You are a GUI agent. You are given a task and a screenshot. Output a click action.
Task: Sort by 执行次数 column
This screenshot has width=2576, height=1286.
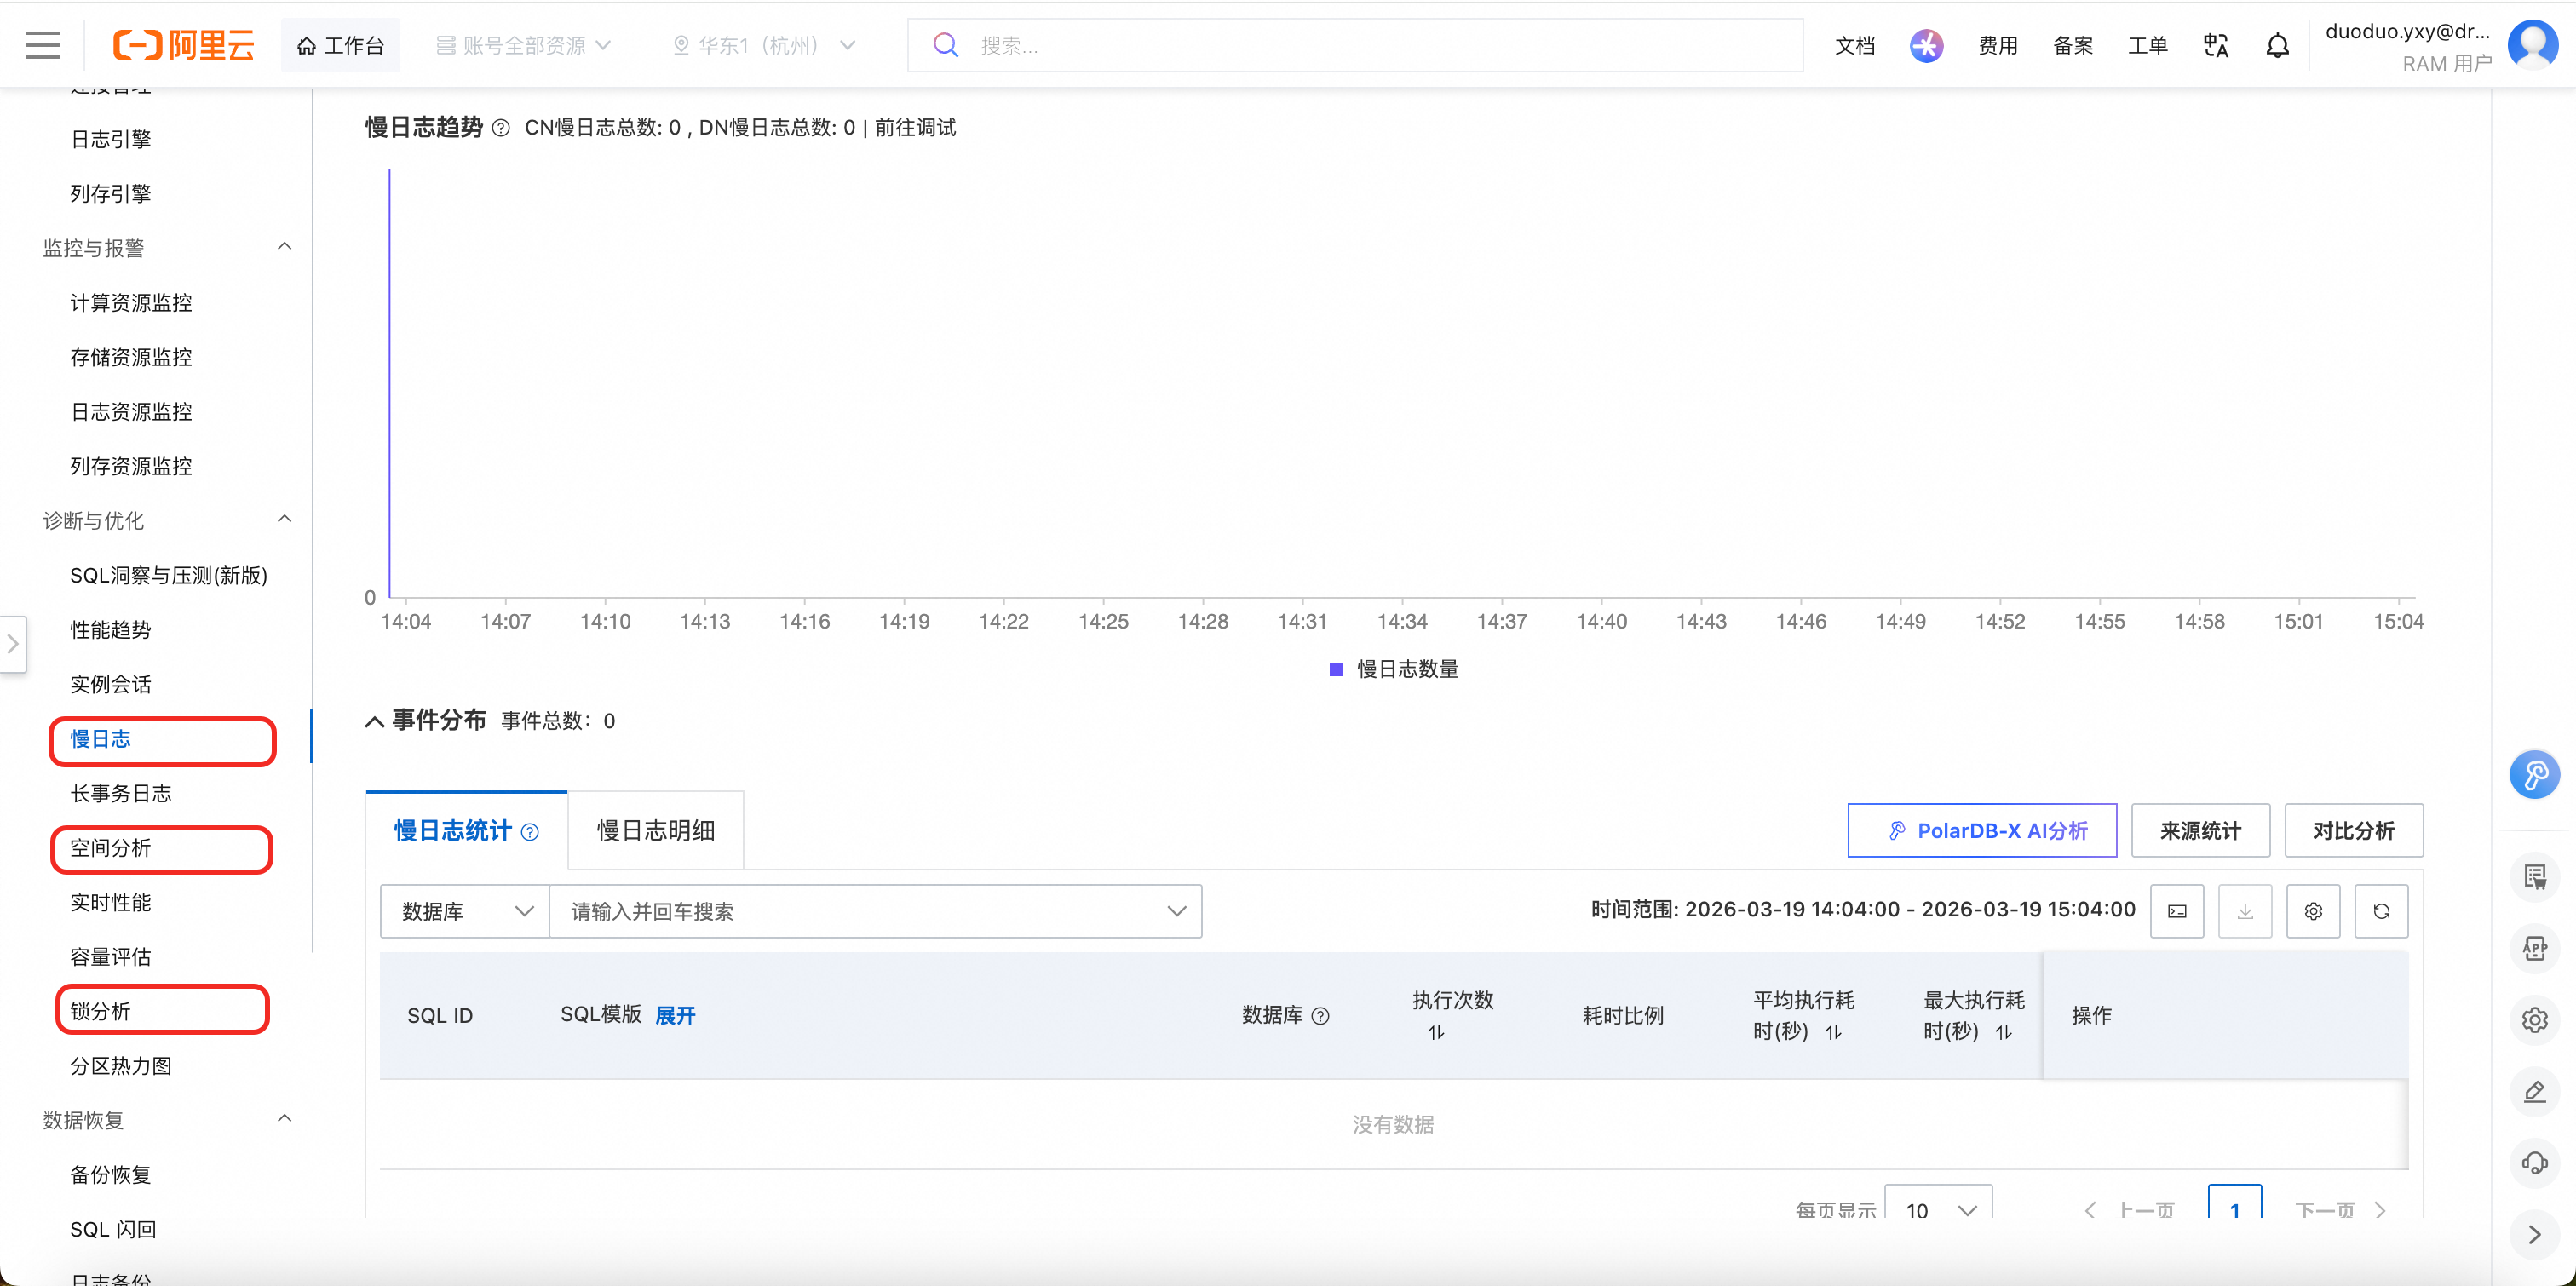(x=1436, y=1032)
